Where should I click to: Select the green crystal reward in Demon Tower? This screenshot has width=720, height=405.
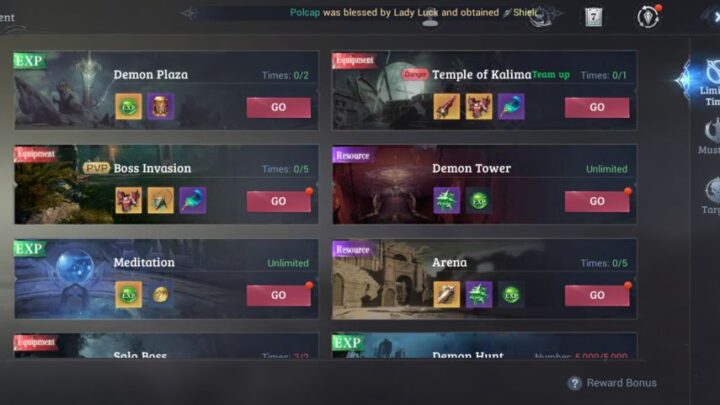pyautogui.click(x=446, y=200)
